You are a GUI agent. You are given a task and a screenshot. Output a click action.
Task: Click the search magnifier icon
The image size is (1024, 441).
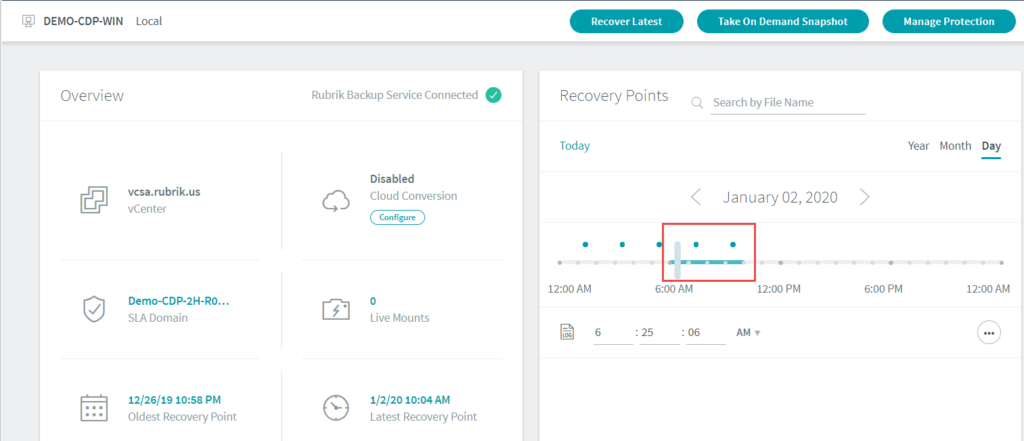click(x=697, y=103)
